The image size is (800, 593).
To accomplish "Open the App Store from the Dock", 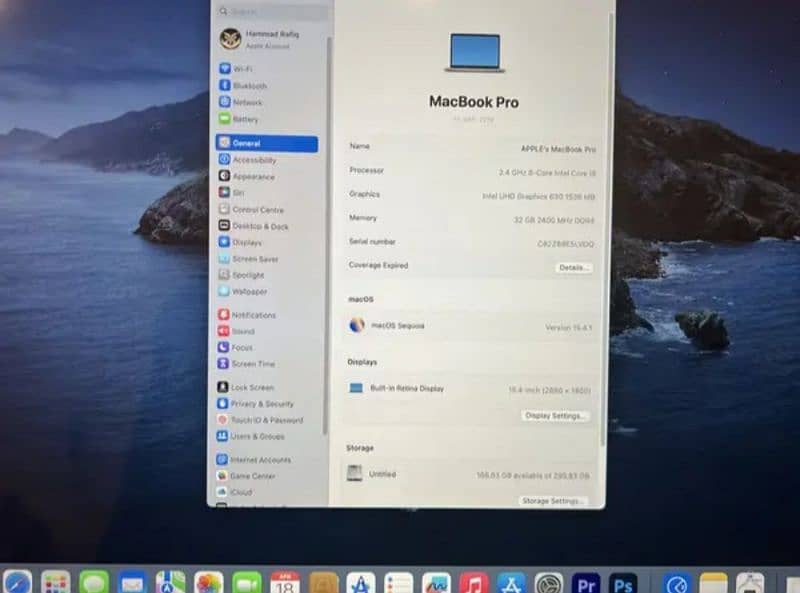I will pyautogui.click(x=511, y=583).
